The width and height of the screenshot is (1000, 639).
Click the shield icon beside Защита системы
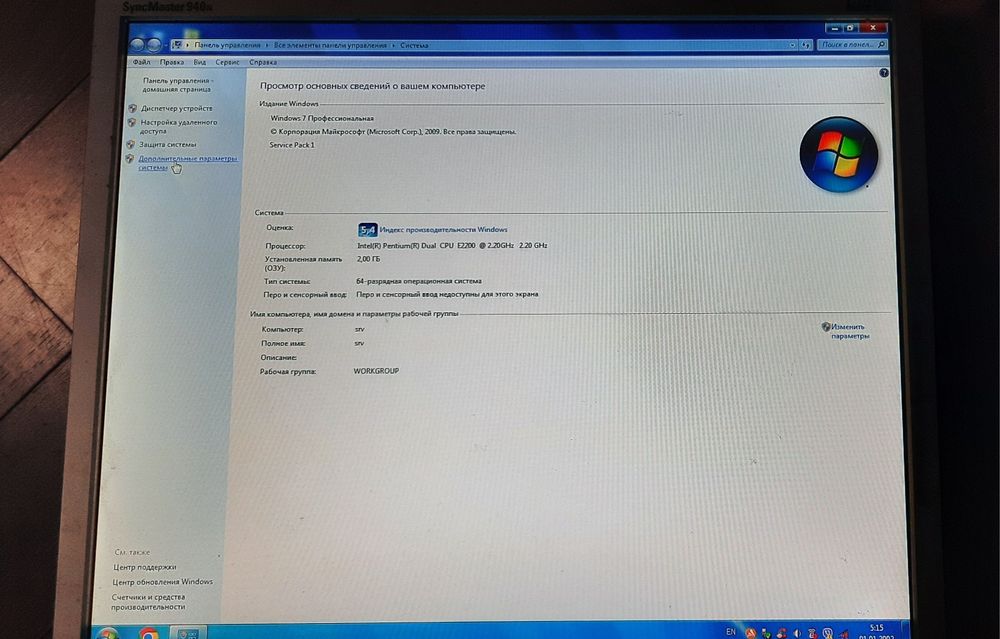131,144
